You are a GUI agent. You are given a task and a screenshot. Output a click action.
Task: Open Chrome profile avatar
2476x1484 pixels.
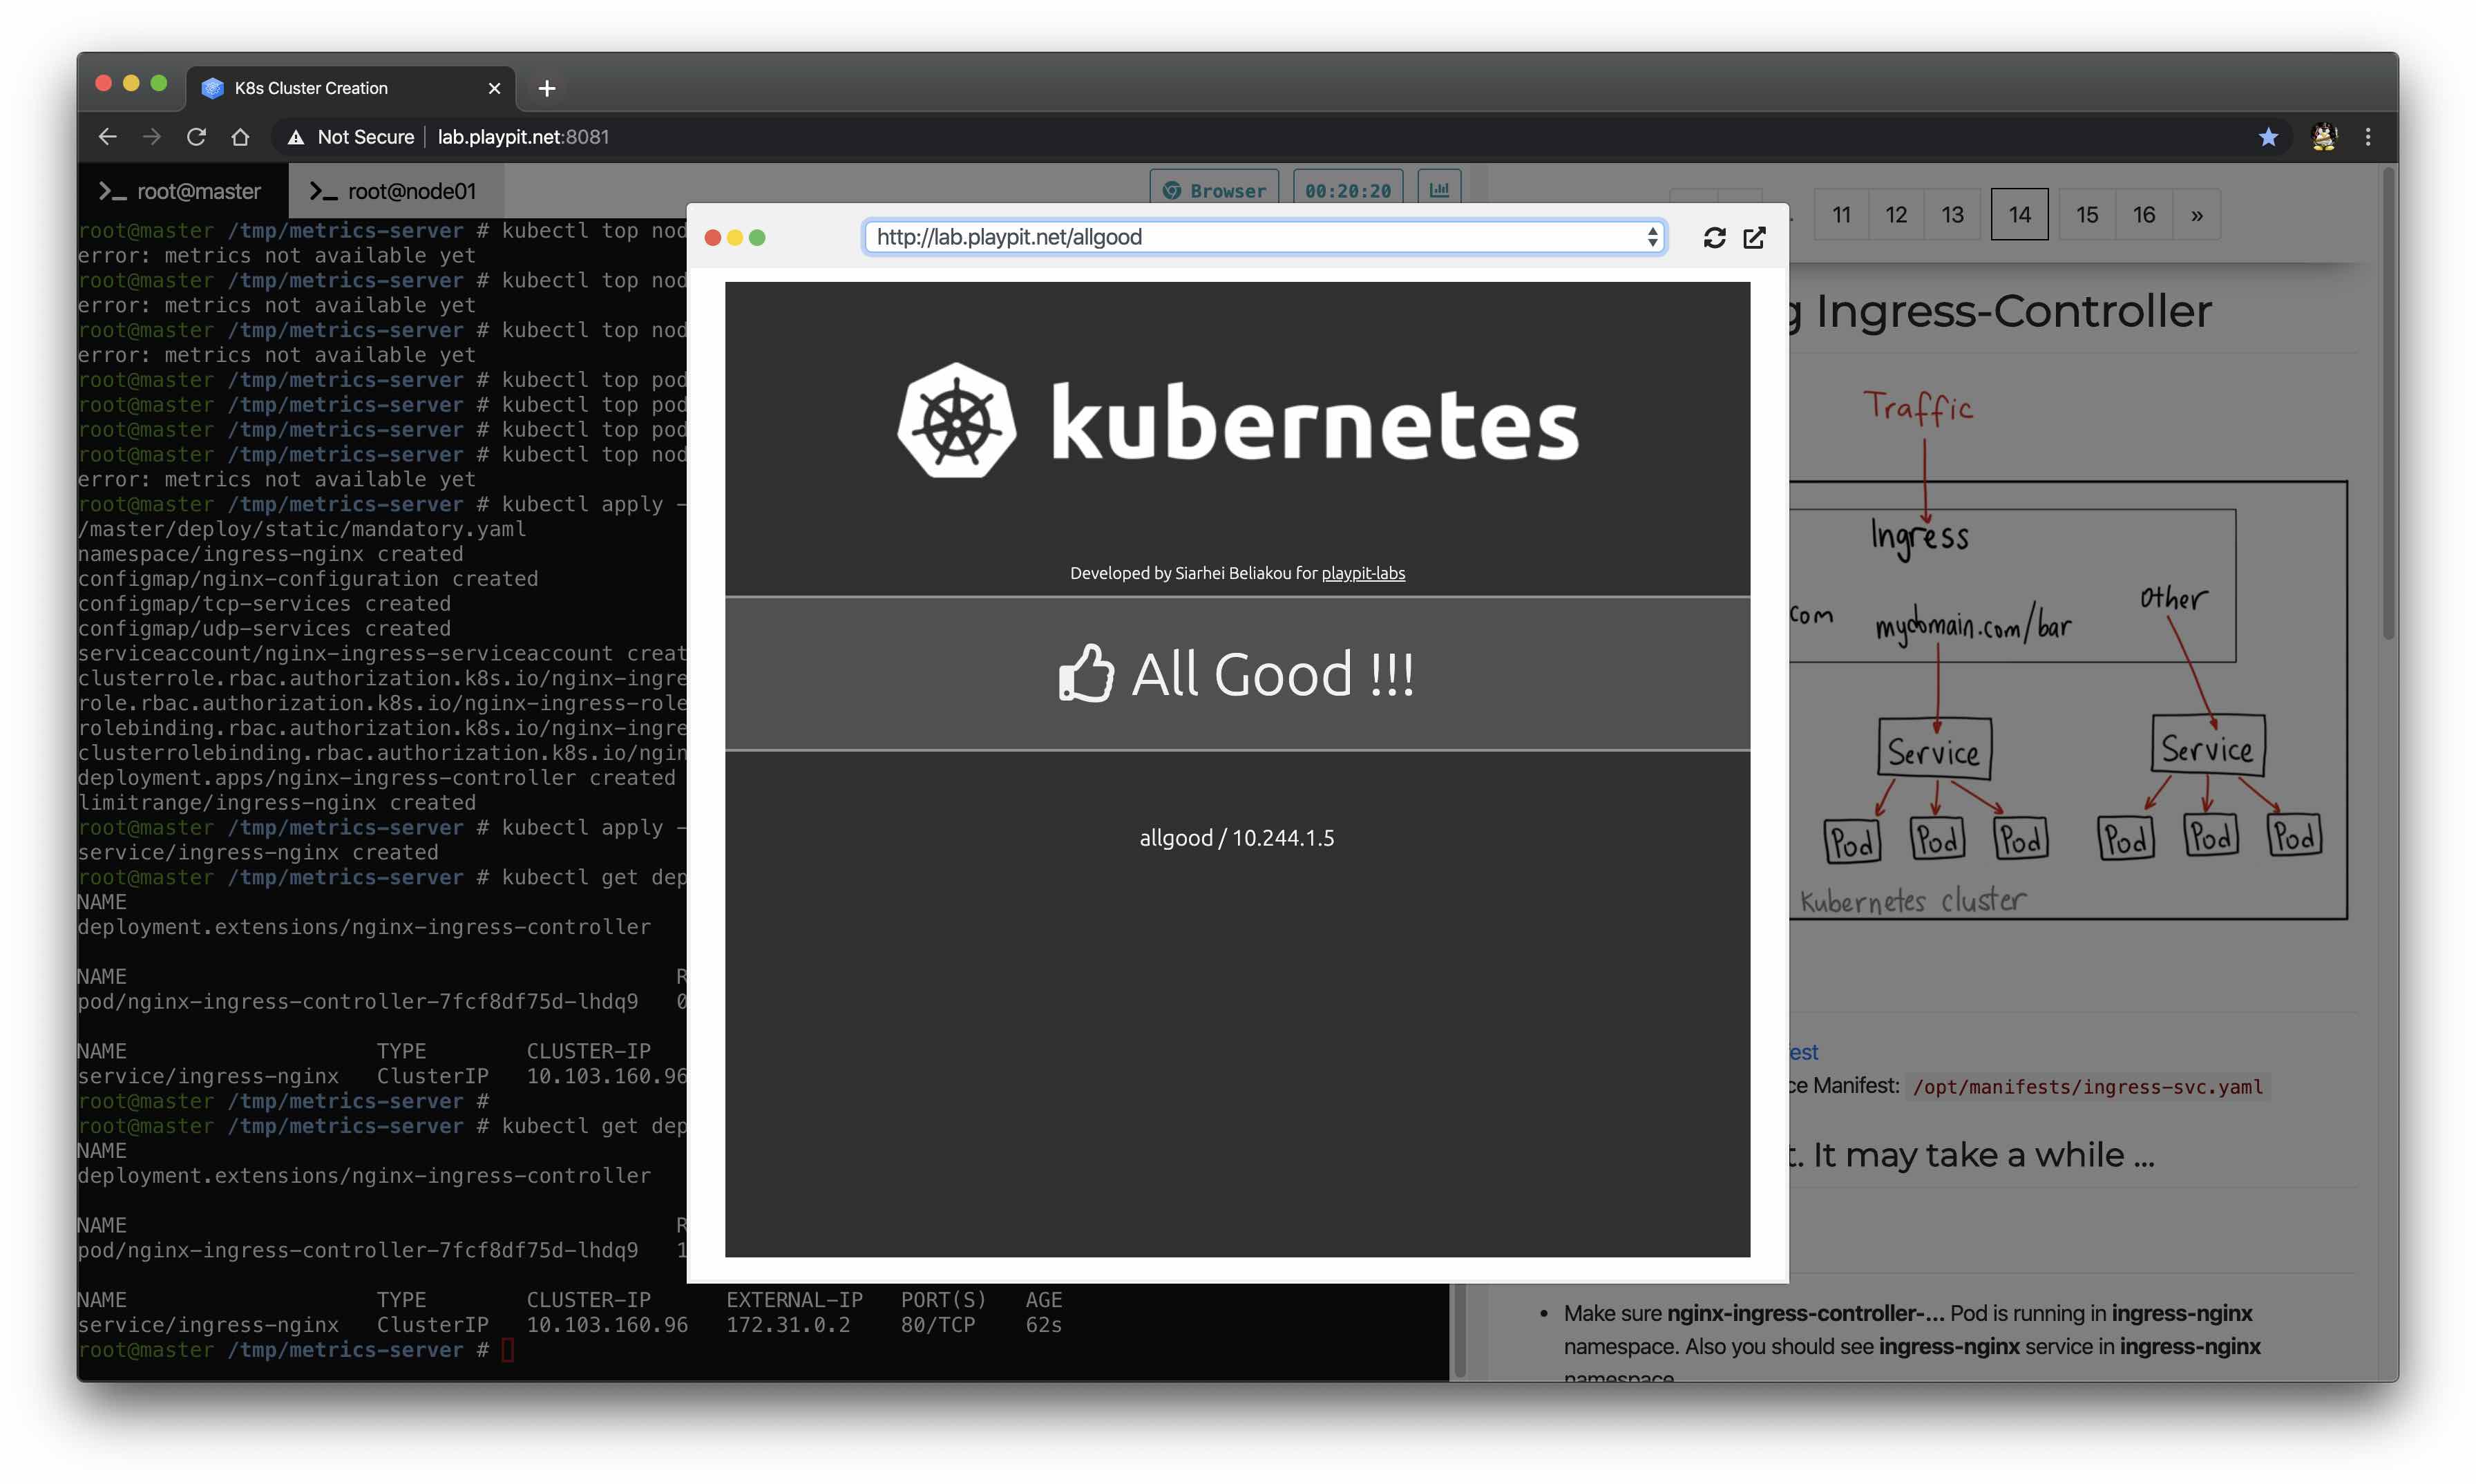pos(2324,137)
